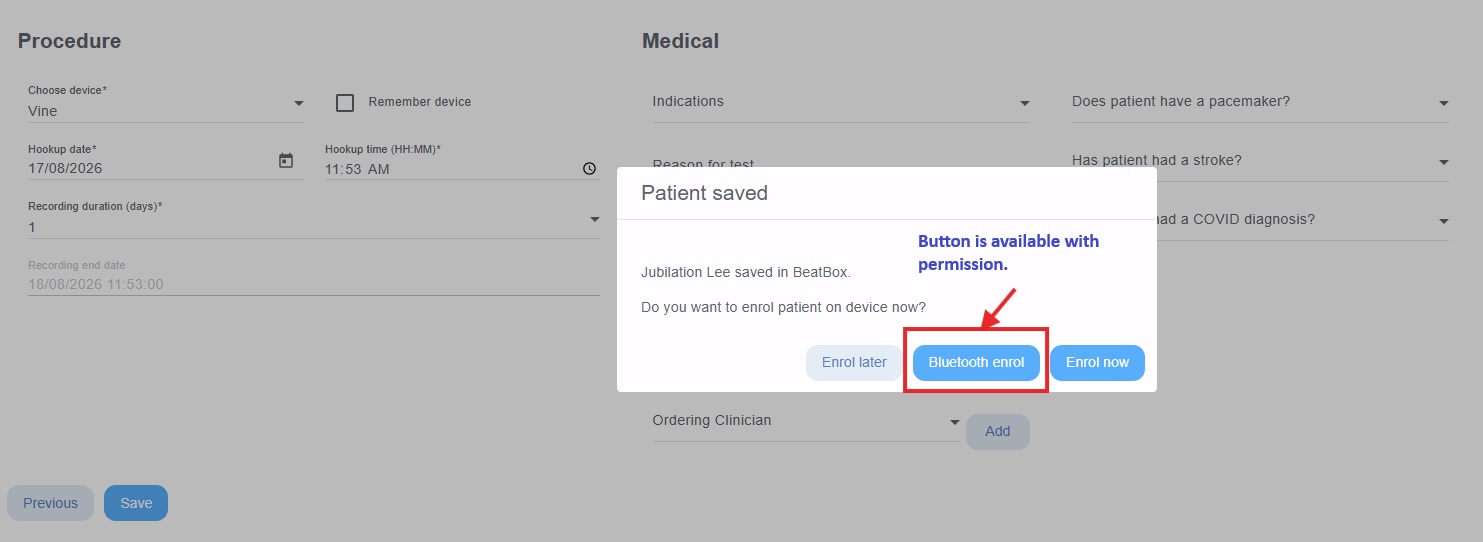Viewport: 1483px width, 542px height.
Task: Open the Hookup time clock icon
Action: (589, 169)
